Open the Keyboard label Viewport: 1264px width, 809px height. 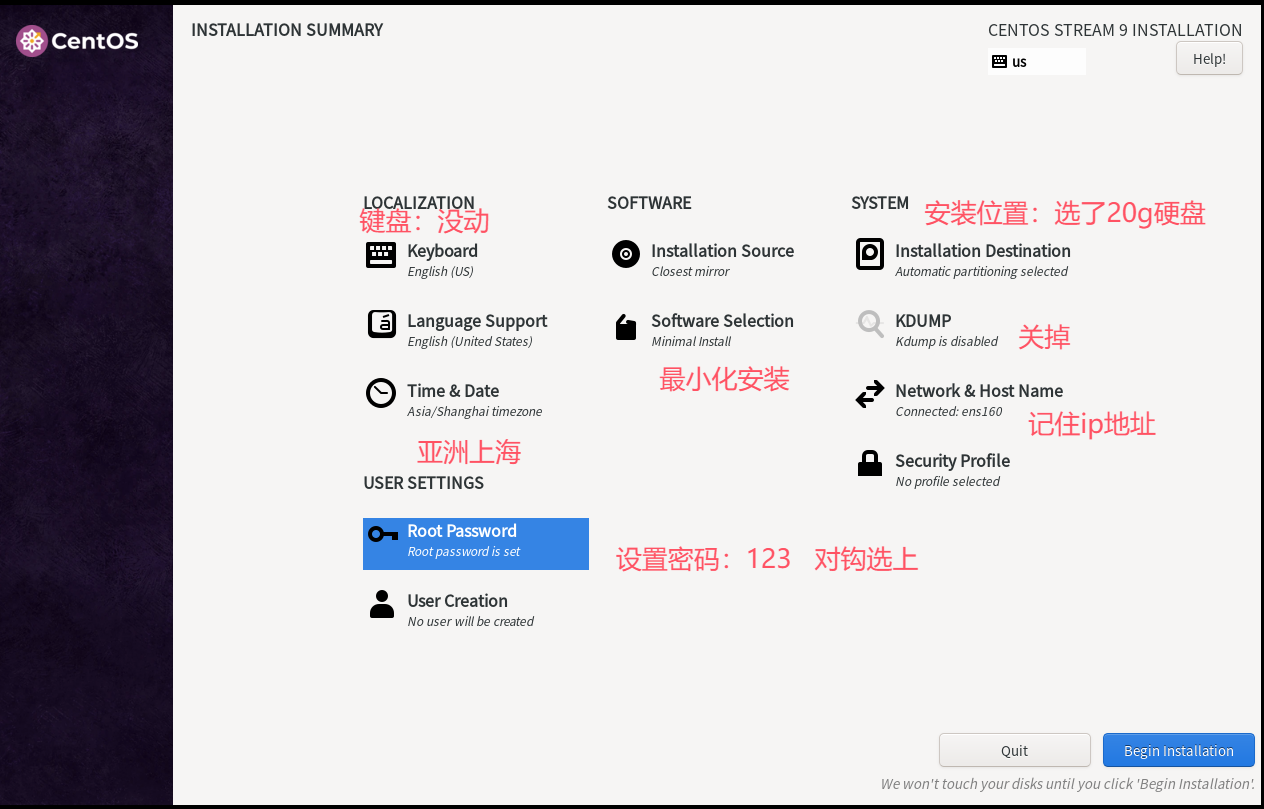point(442,251)
